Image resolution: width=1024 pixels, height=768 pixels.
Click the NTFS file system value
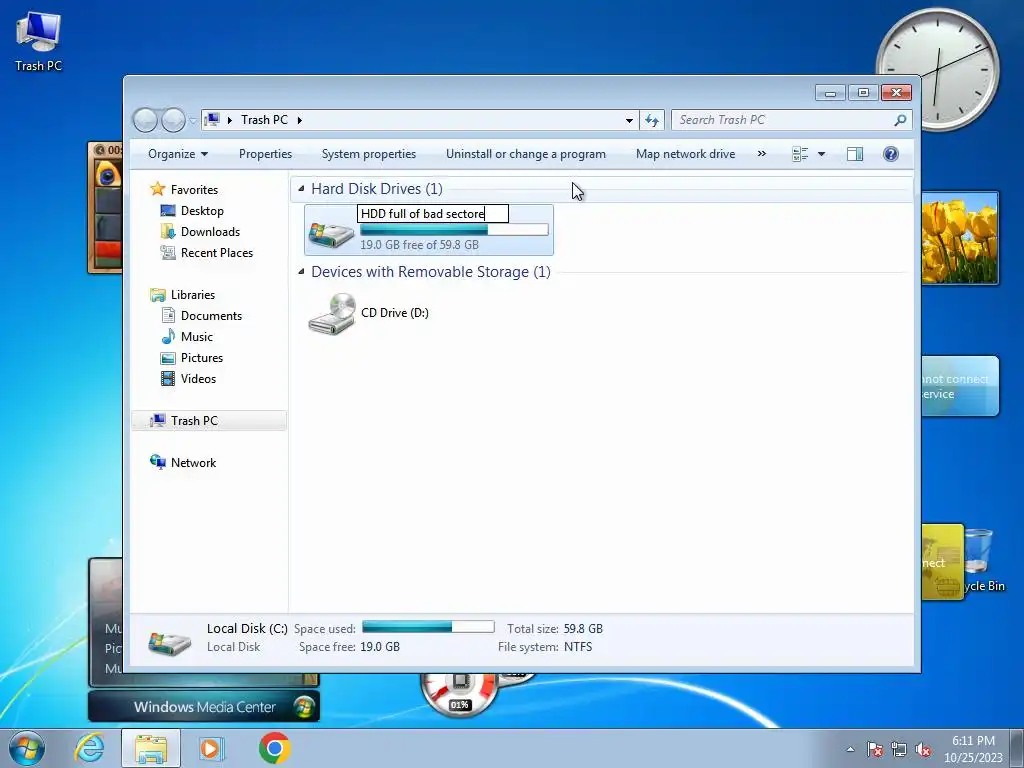(578, 647)
